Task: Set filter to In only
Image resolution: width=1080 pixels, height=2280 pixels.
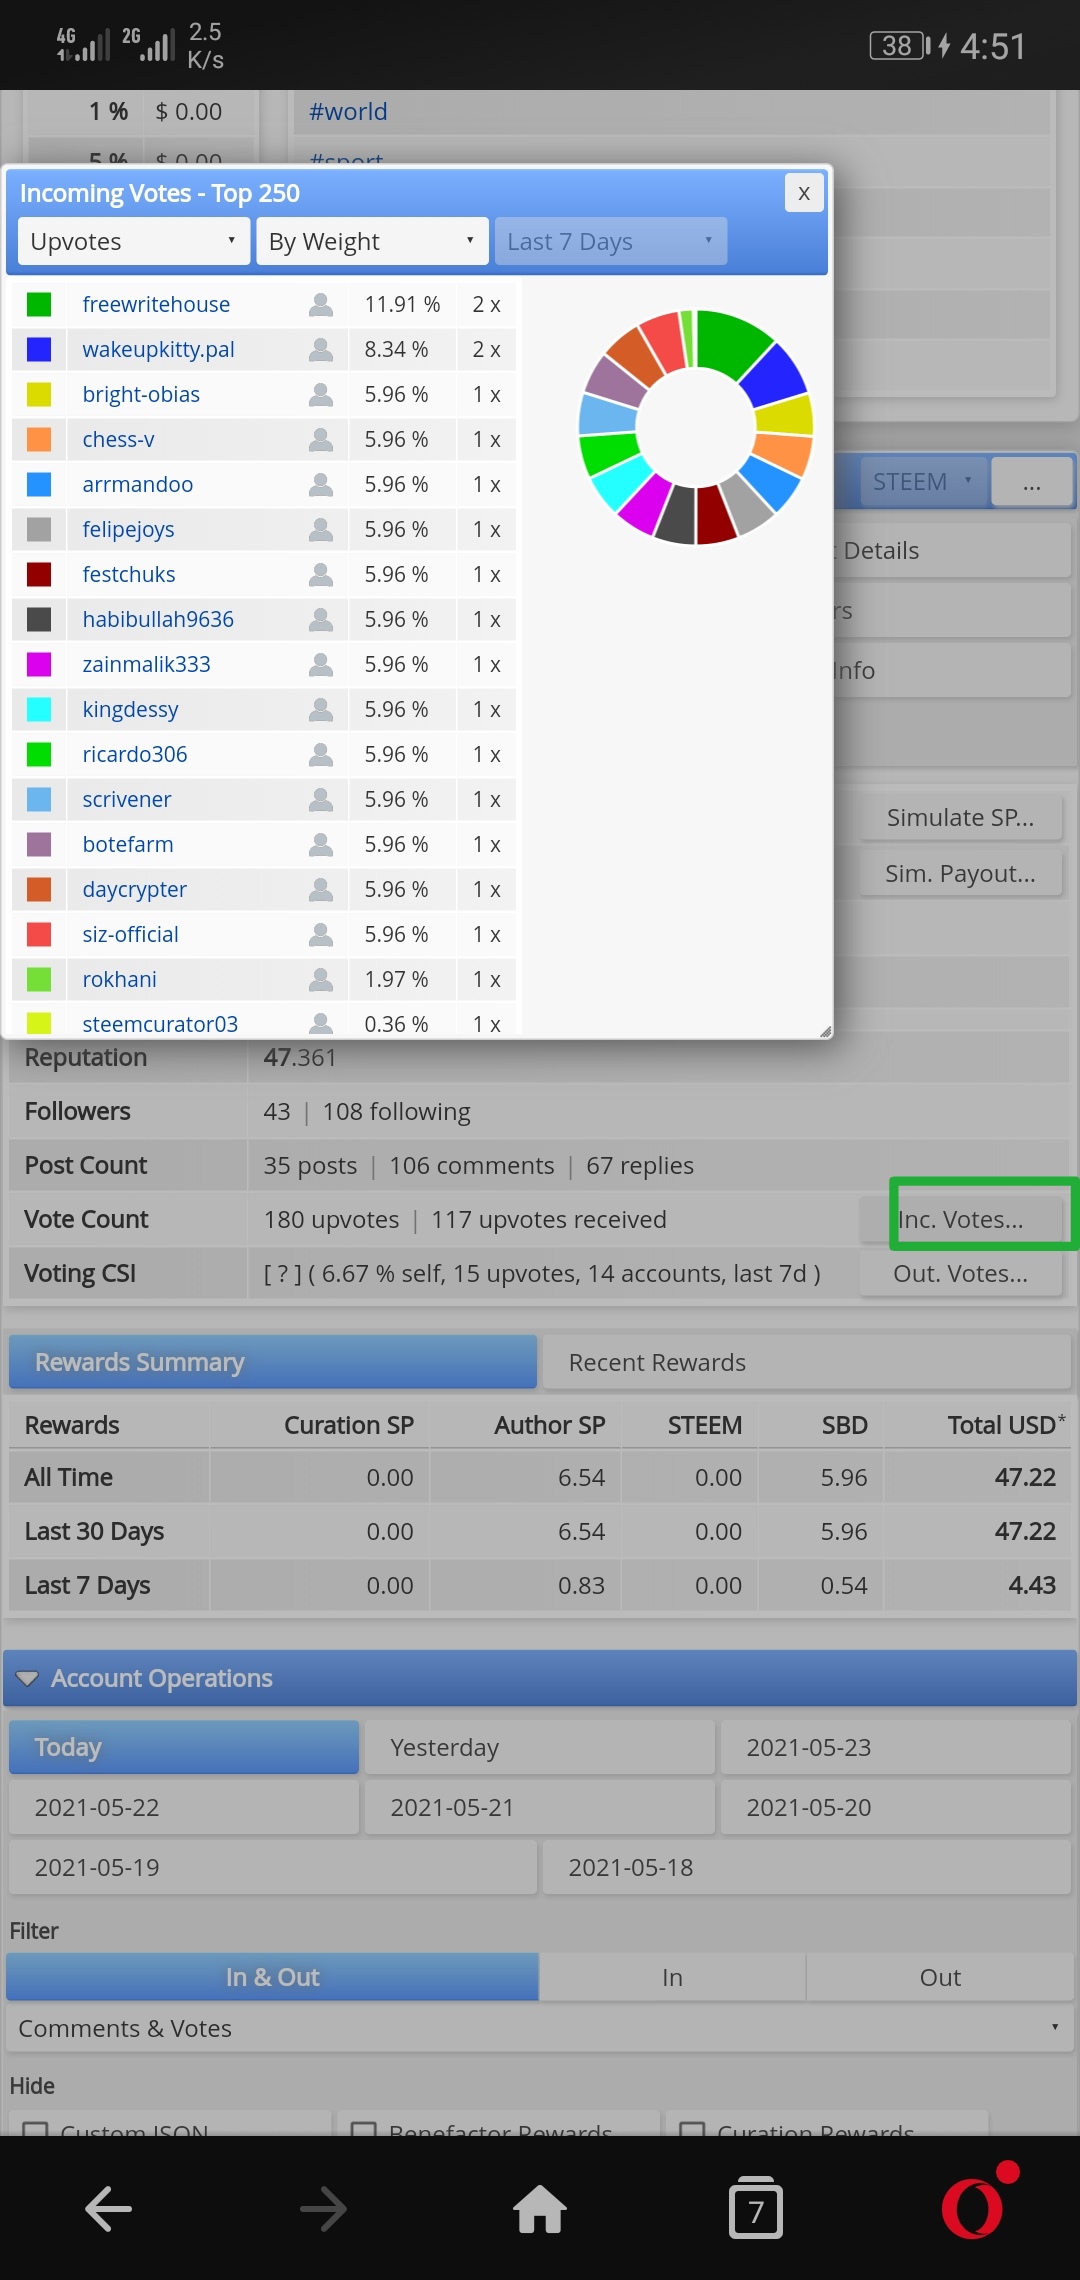Action: [672, 1977]
